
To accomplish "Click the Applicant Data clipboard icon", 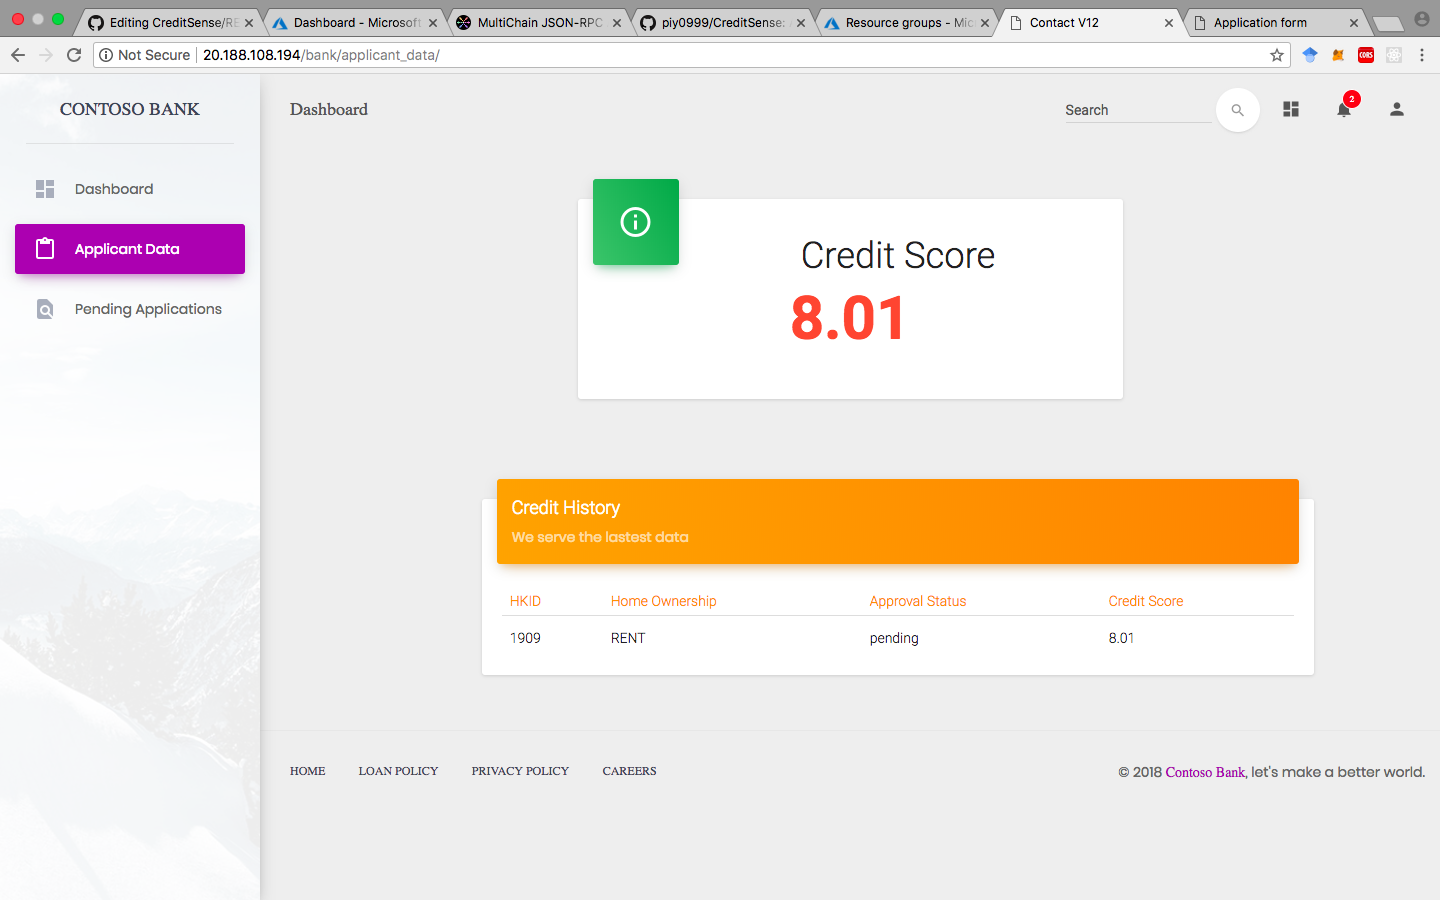I will point(45,248).
